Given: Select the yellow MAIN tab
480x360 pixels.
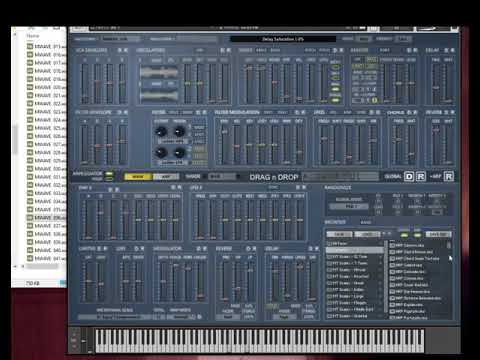Looking at the screenshot, I should (138, 177).
